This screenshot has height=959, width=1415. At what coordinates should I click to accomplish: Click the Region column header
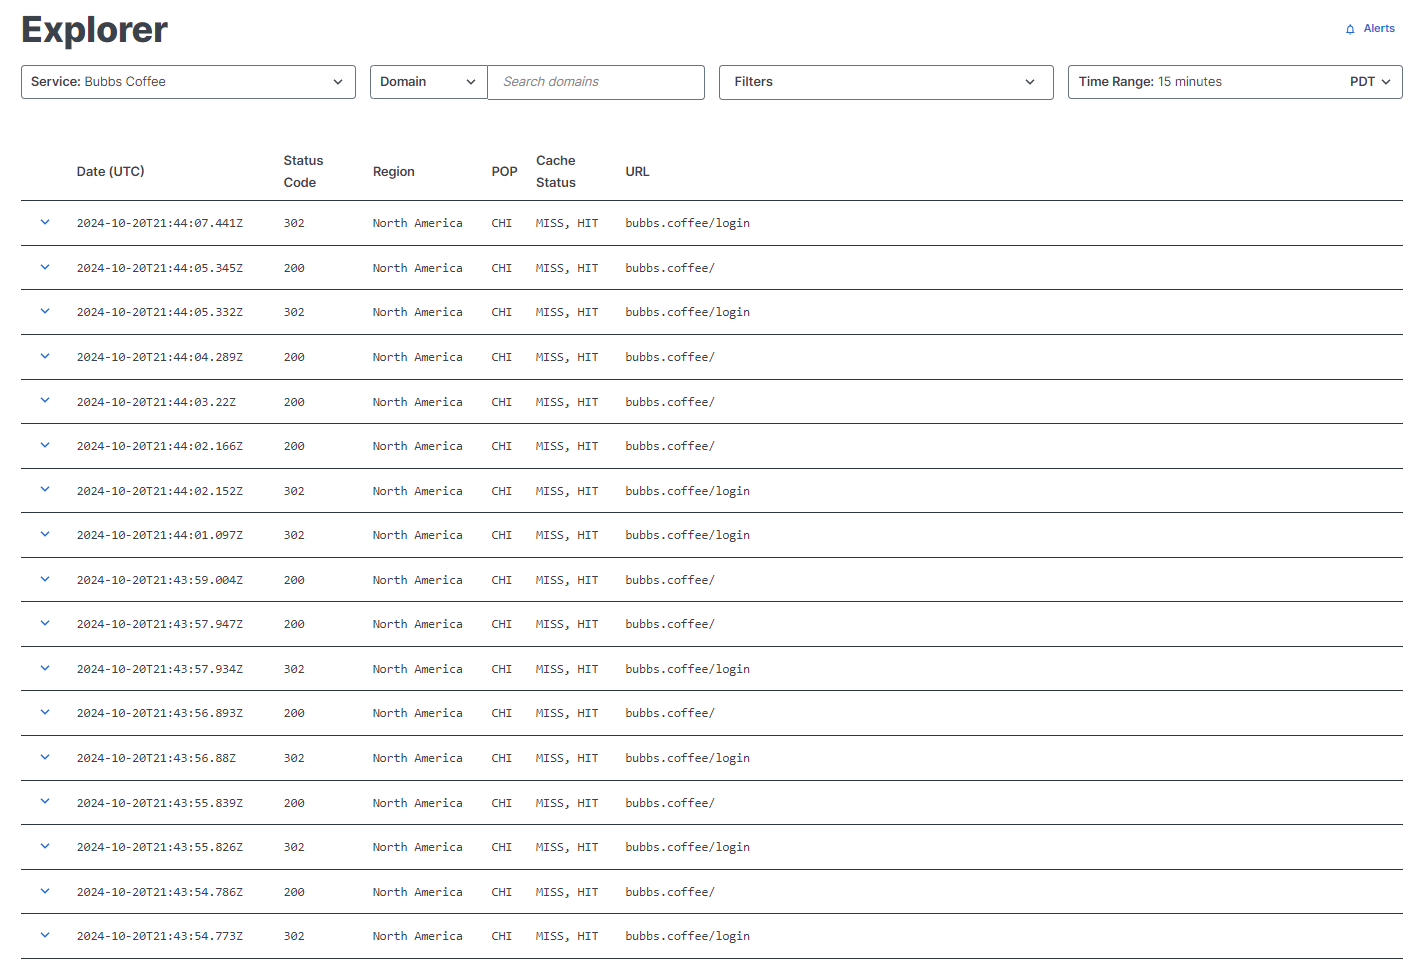(393, 171)
